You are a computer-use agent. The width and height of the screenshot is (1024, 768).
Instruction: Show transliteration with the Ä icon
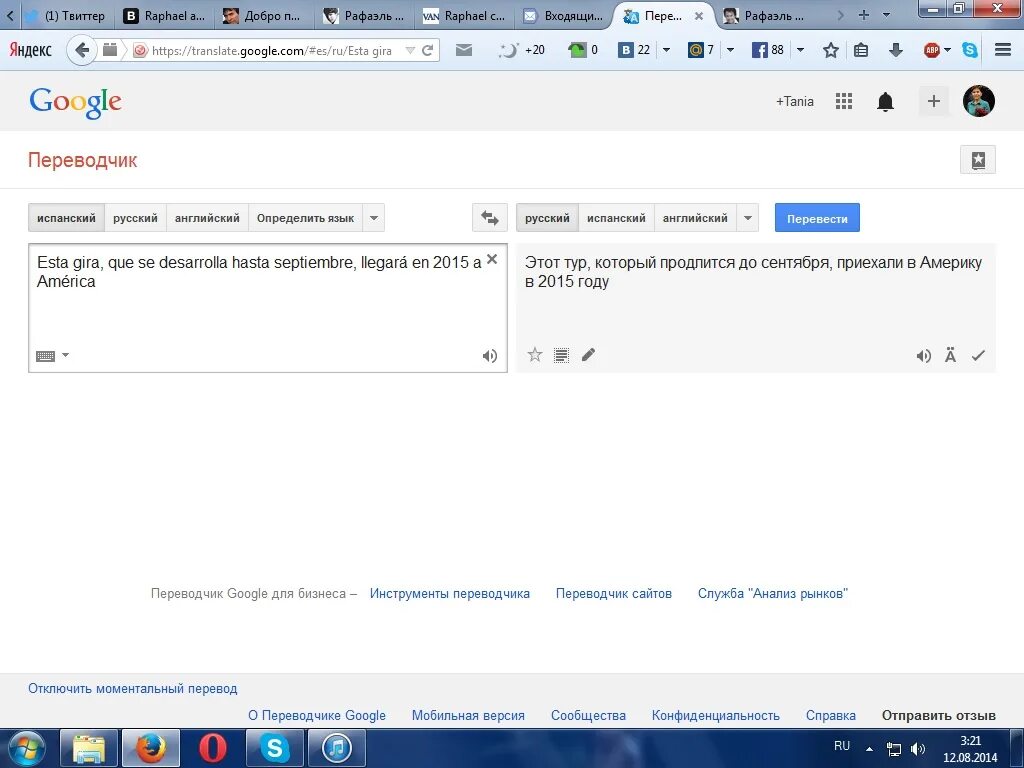tap(950, 355)
